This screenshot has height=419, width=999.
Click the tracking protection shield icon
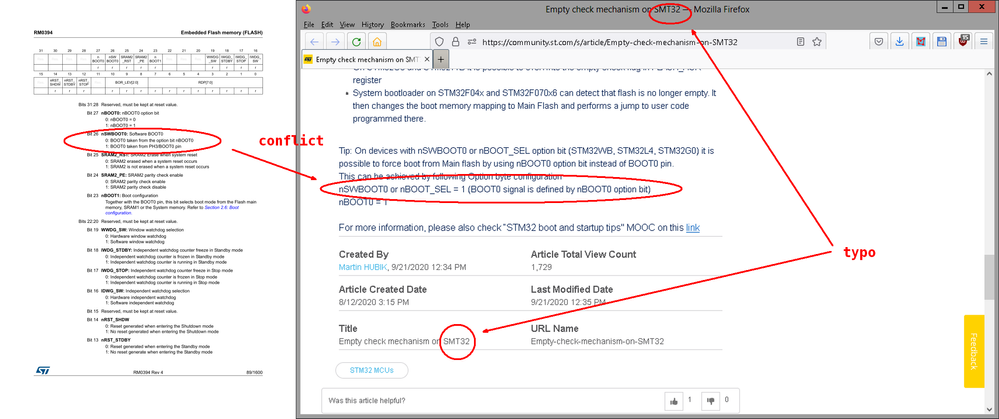point(439,42)
